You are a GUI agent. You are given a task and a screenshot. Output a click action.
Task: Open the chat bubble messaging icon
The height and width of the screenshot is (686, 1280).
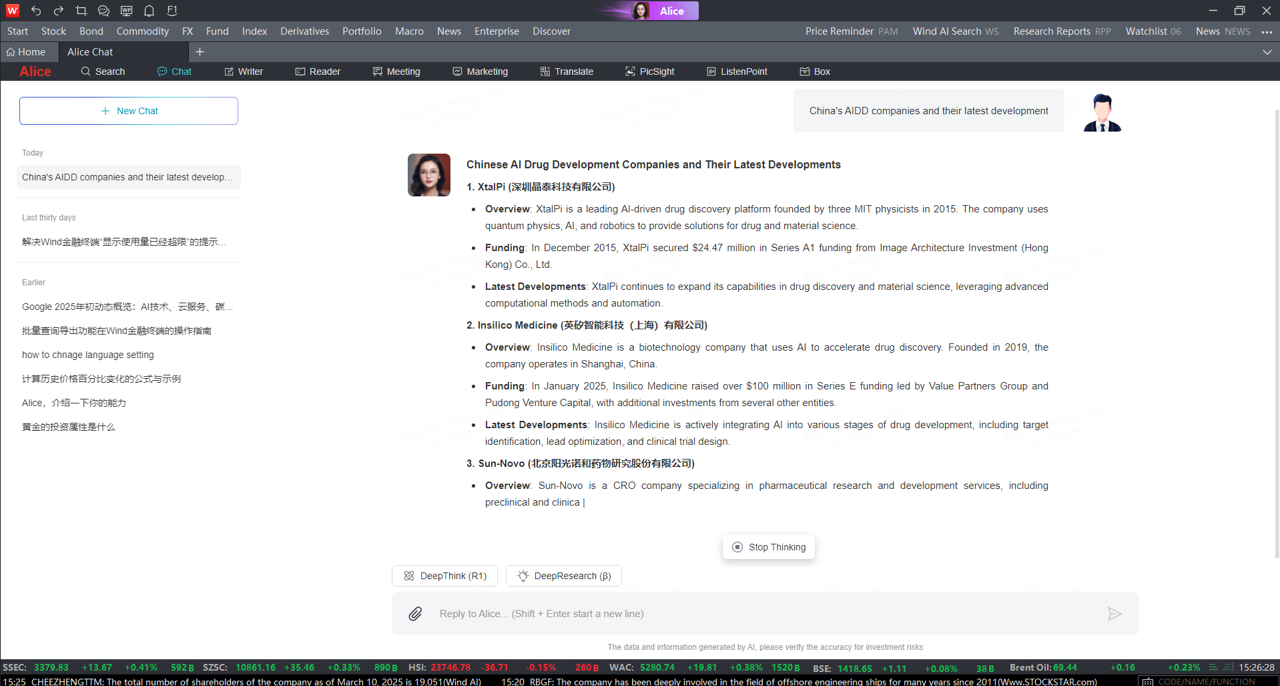pyautogui.click(x=103, y=10)
